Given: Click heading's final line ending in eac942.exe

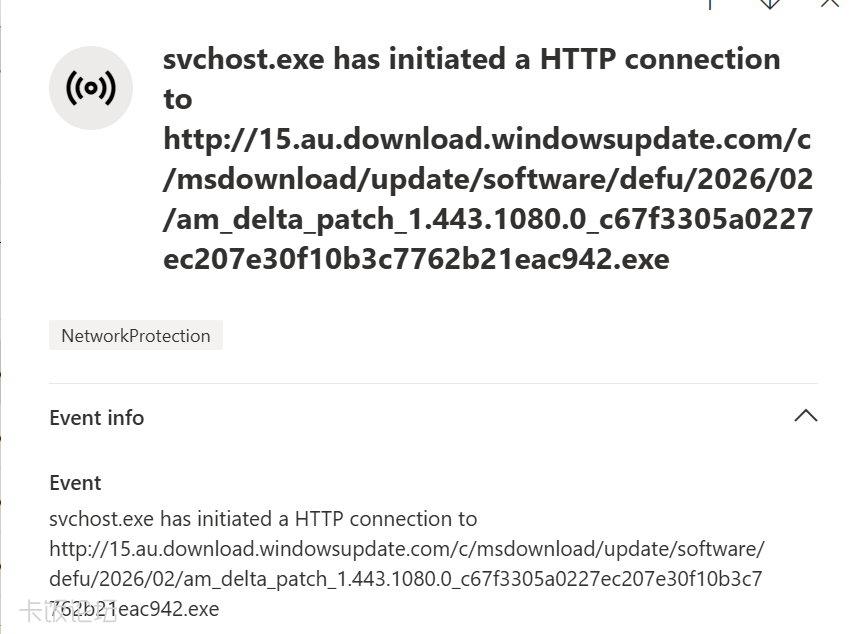Looking at the screenshot, I should click(x=416, y=259).
